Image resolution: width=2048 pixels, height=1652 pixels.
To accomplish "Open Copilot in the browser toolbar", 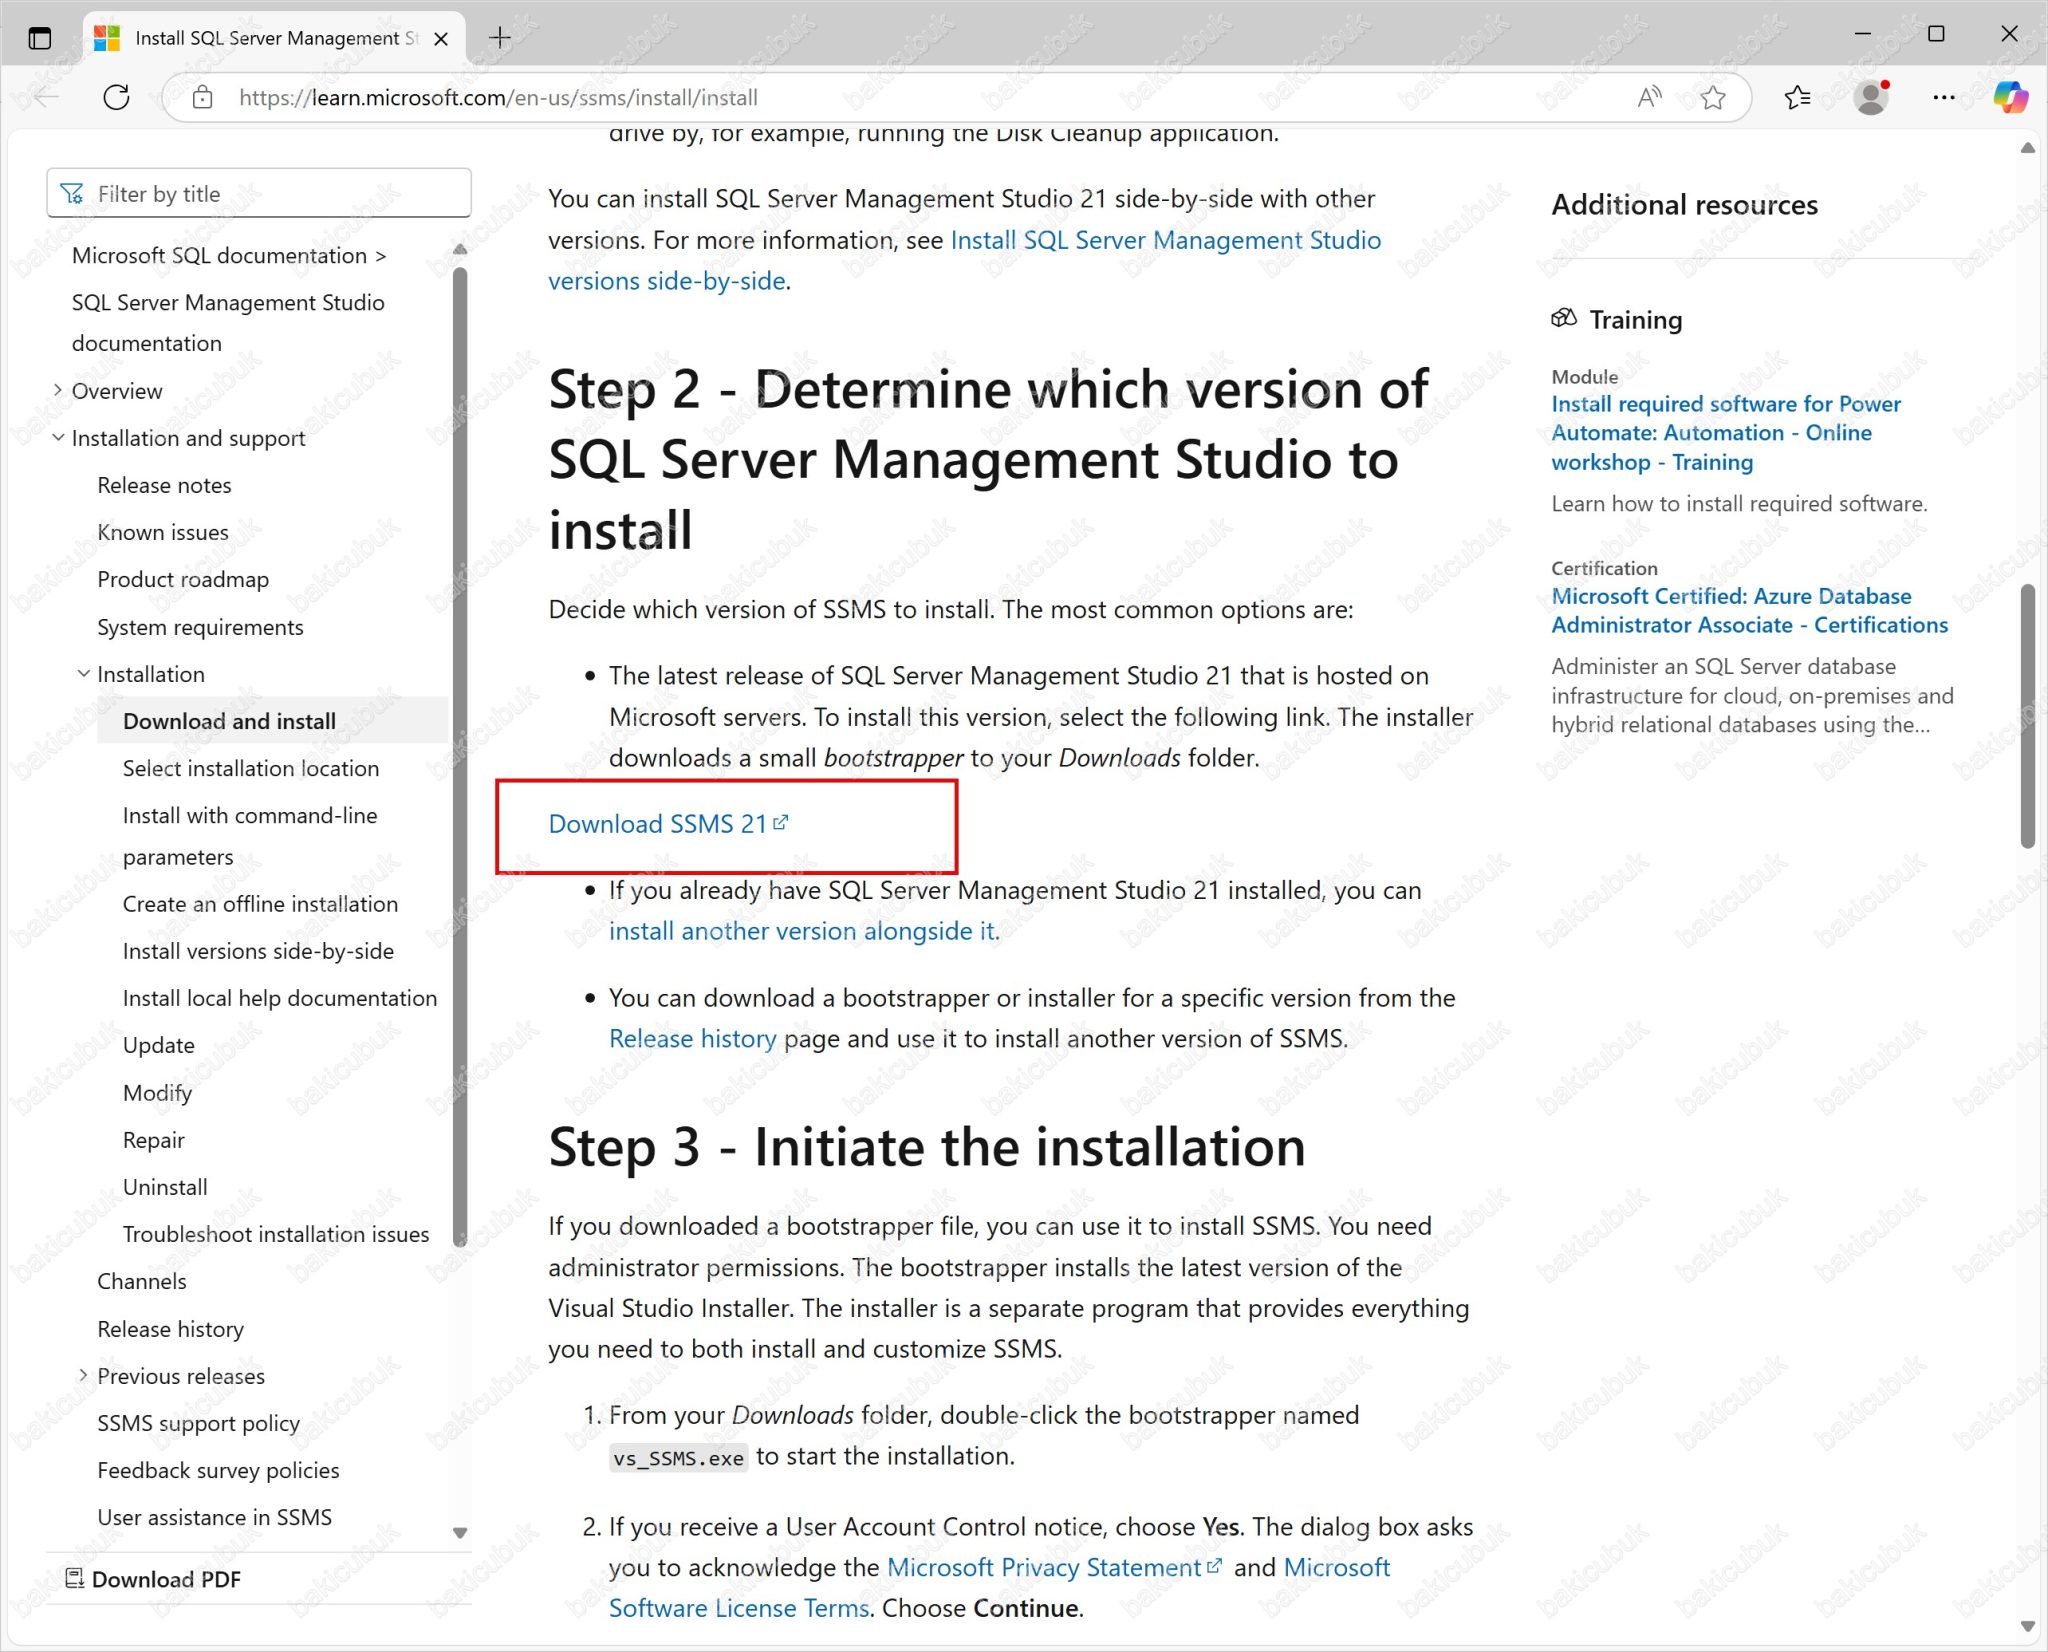I will [2010, 97].
